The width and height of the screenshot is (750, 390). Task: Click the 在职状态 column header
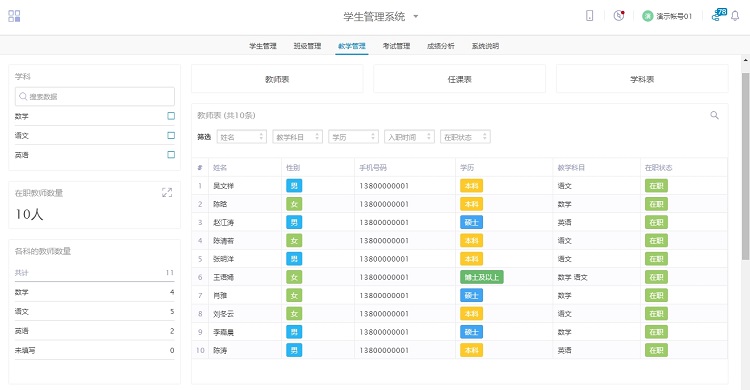coord(658,167)
